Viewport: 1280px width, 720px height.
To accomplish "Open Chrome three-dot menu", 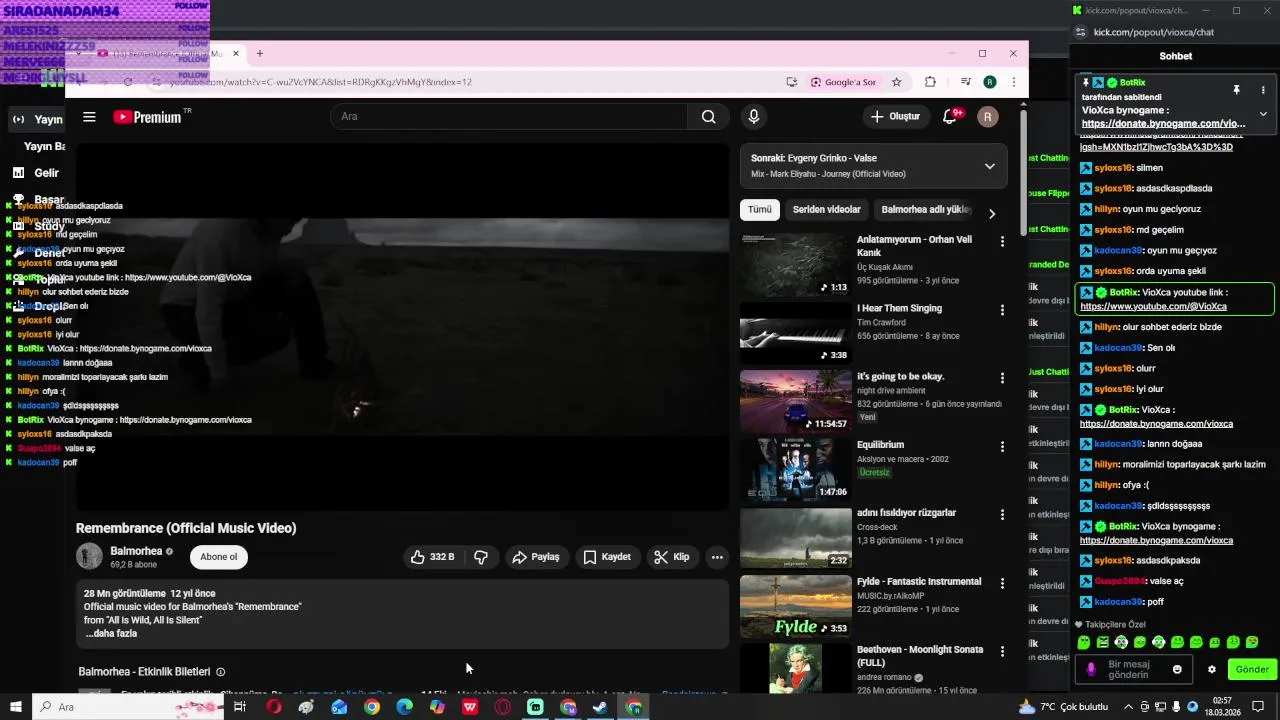I will point(1014,82).
